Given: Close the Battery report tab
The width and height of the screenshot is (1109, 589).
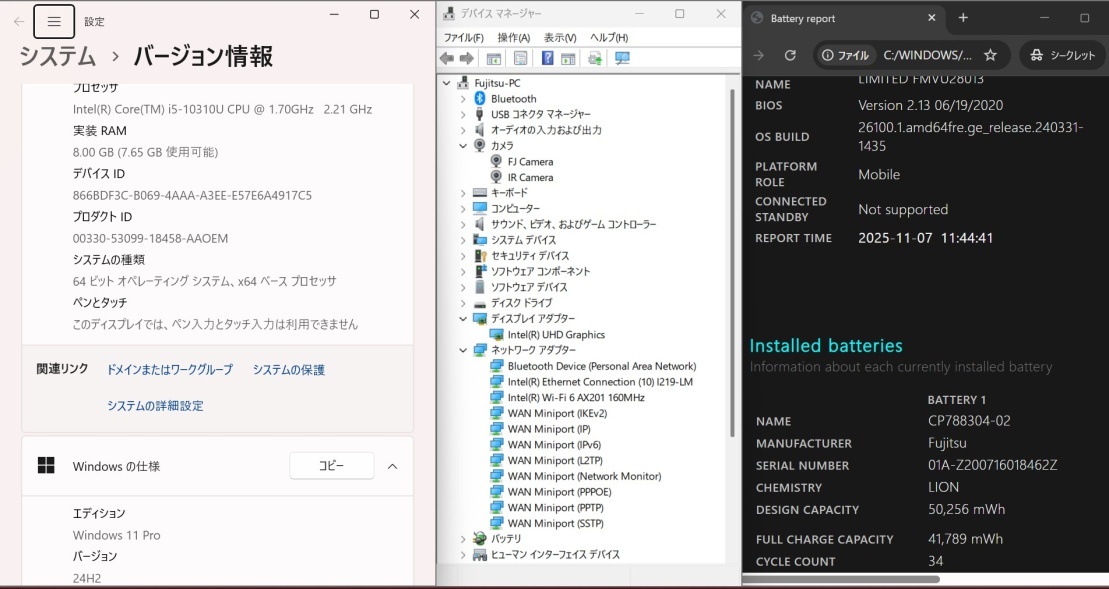Looking at the screenshot, I should tap(931, 18).
